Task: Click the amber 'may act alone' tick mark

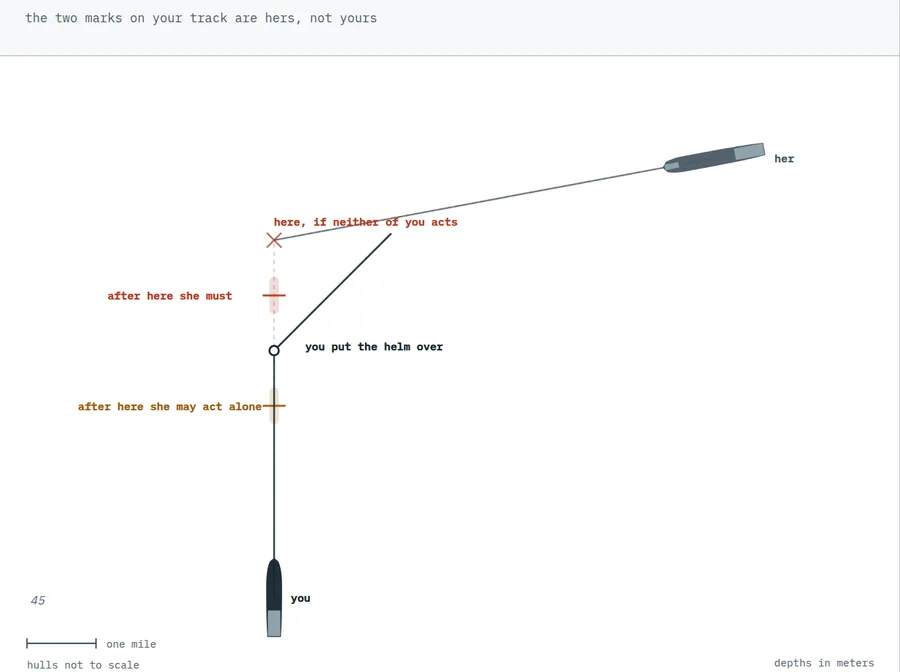Action: [x=274, y=406]
